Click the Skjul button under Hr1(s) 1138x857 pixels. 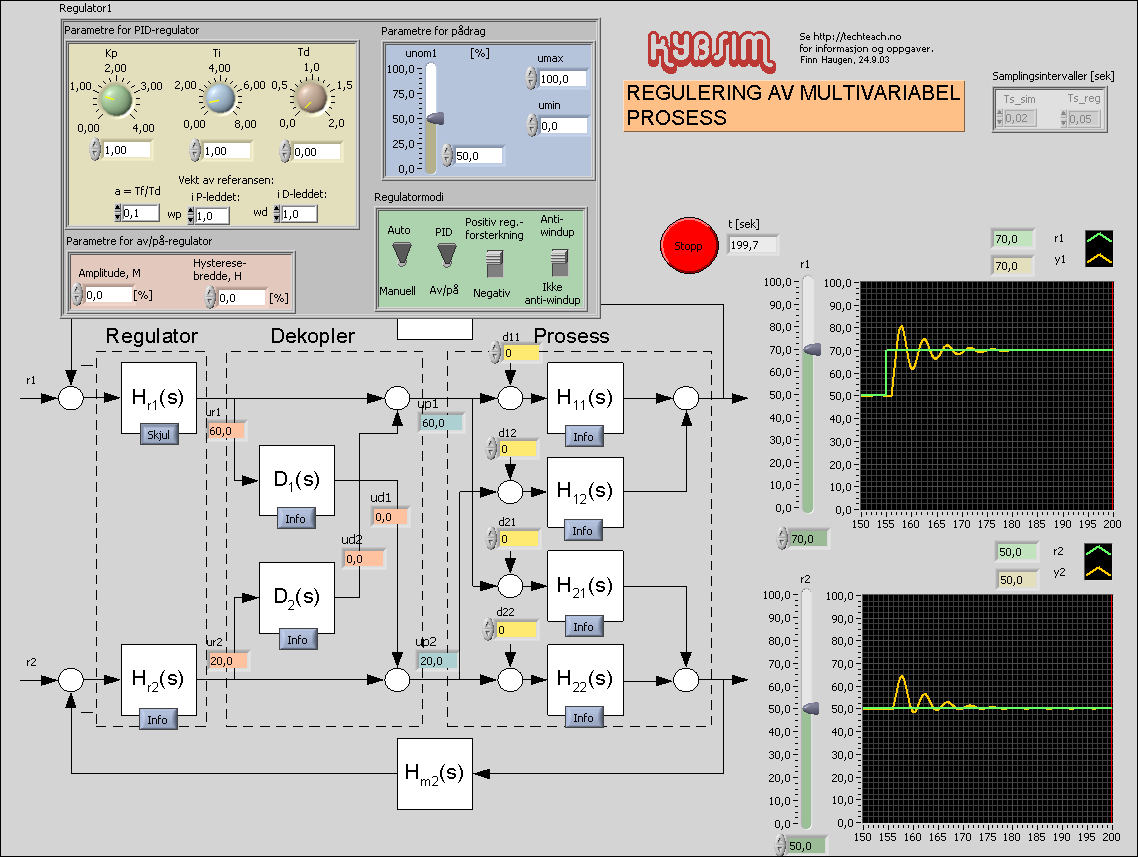[x=158, y=433]
